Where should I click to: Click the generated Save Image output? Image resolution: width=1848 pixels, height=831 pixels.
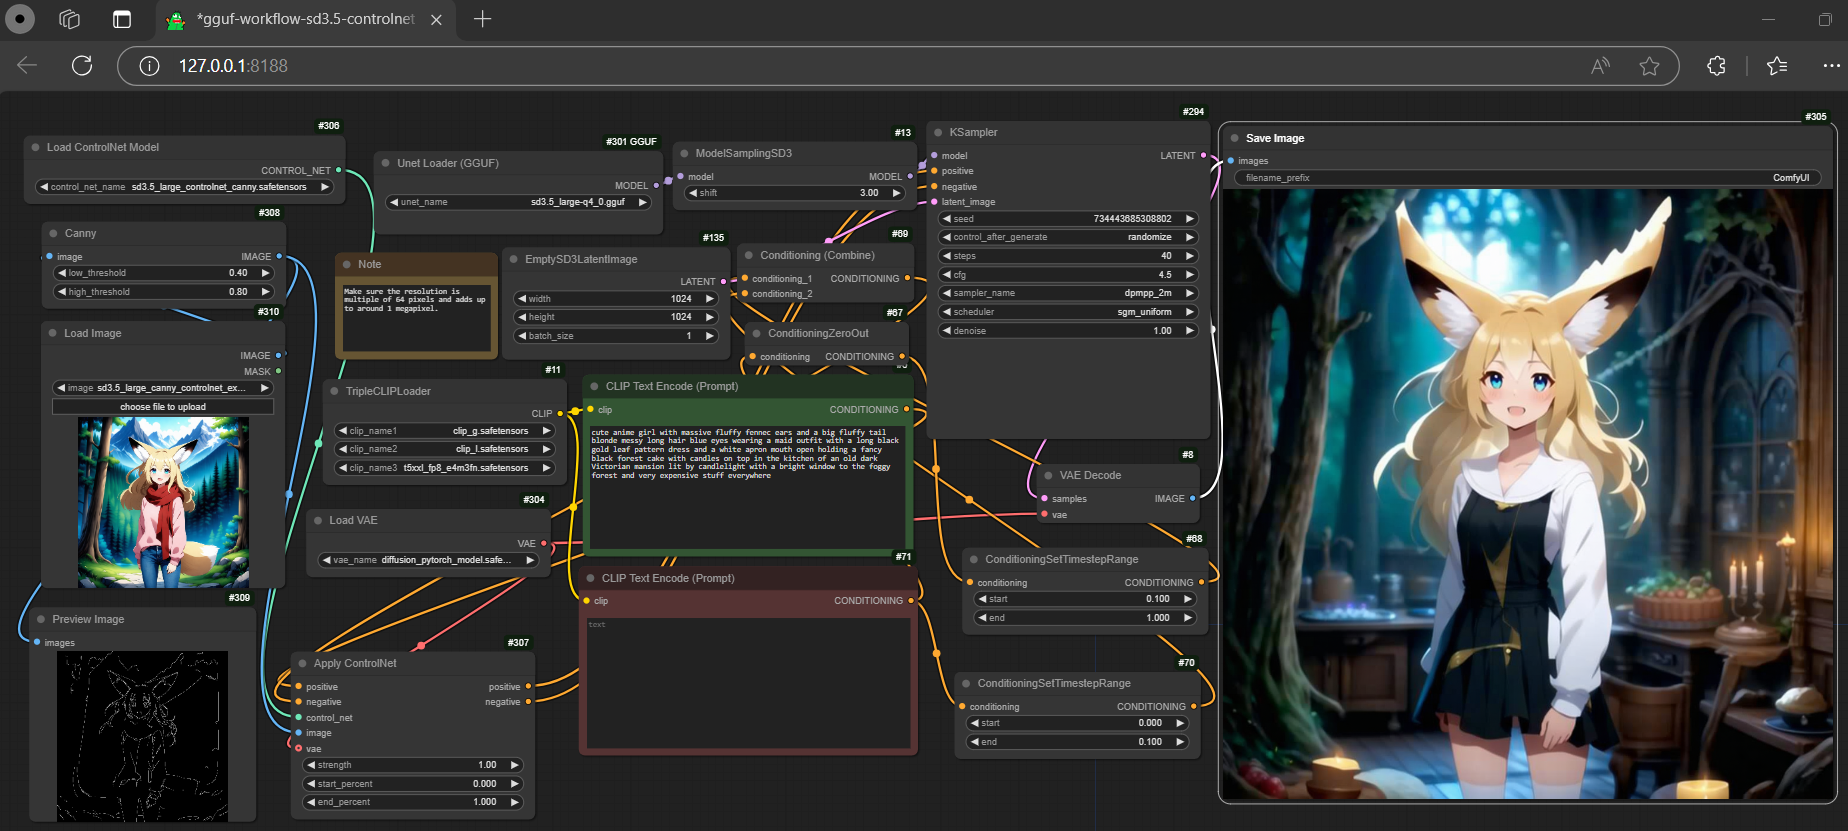click(x=1527, y=495)
